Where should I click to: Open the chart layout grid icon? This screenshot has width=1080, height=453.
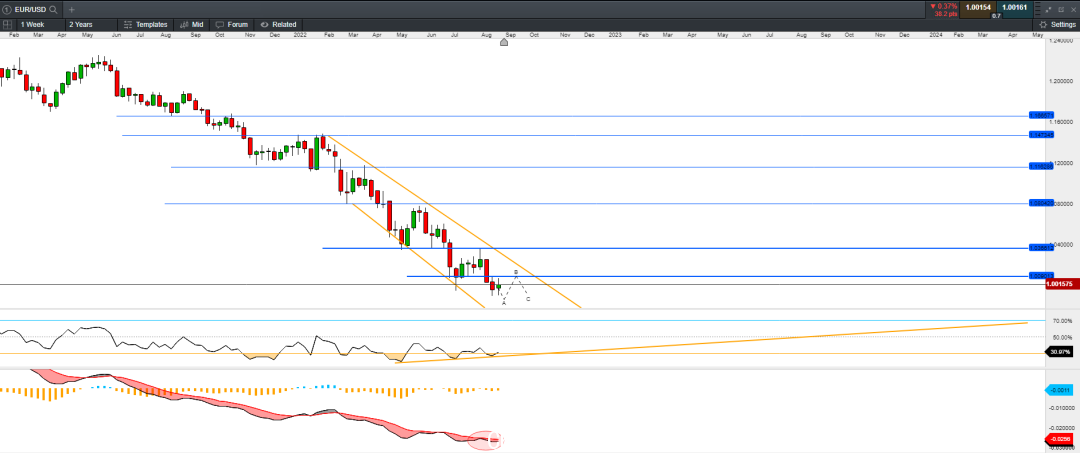tap(8, 24)
